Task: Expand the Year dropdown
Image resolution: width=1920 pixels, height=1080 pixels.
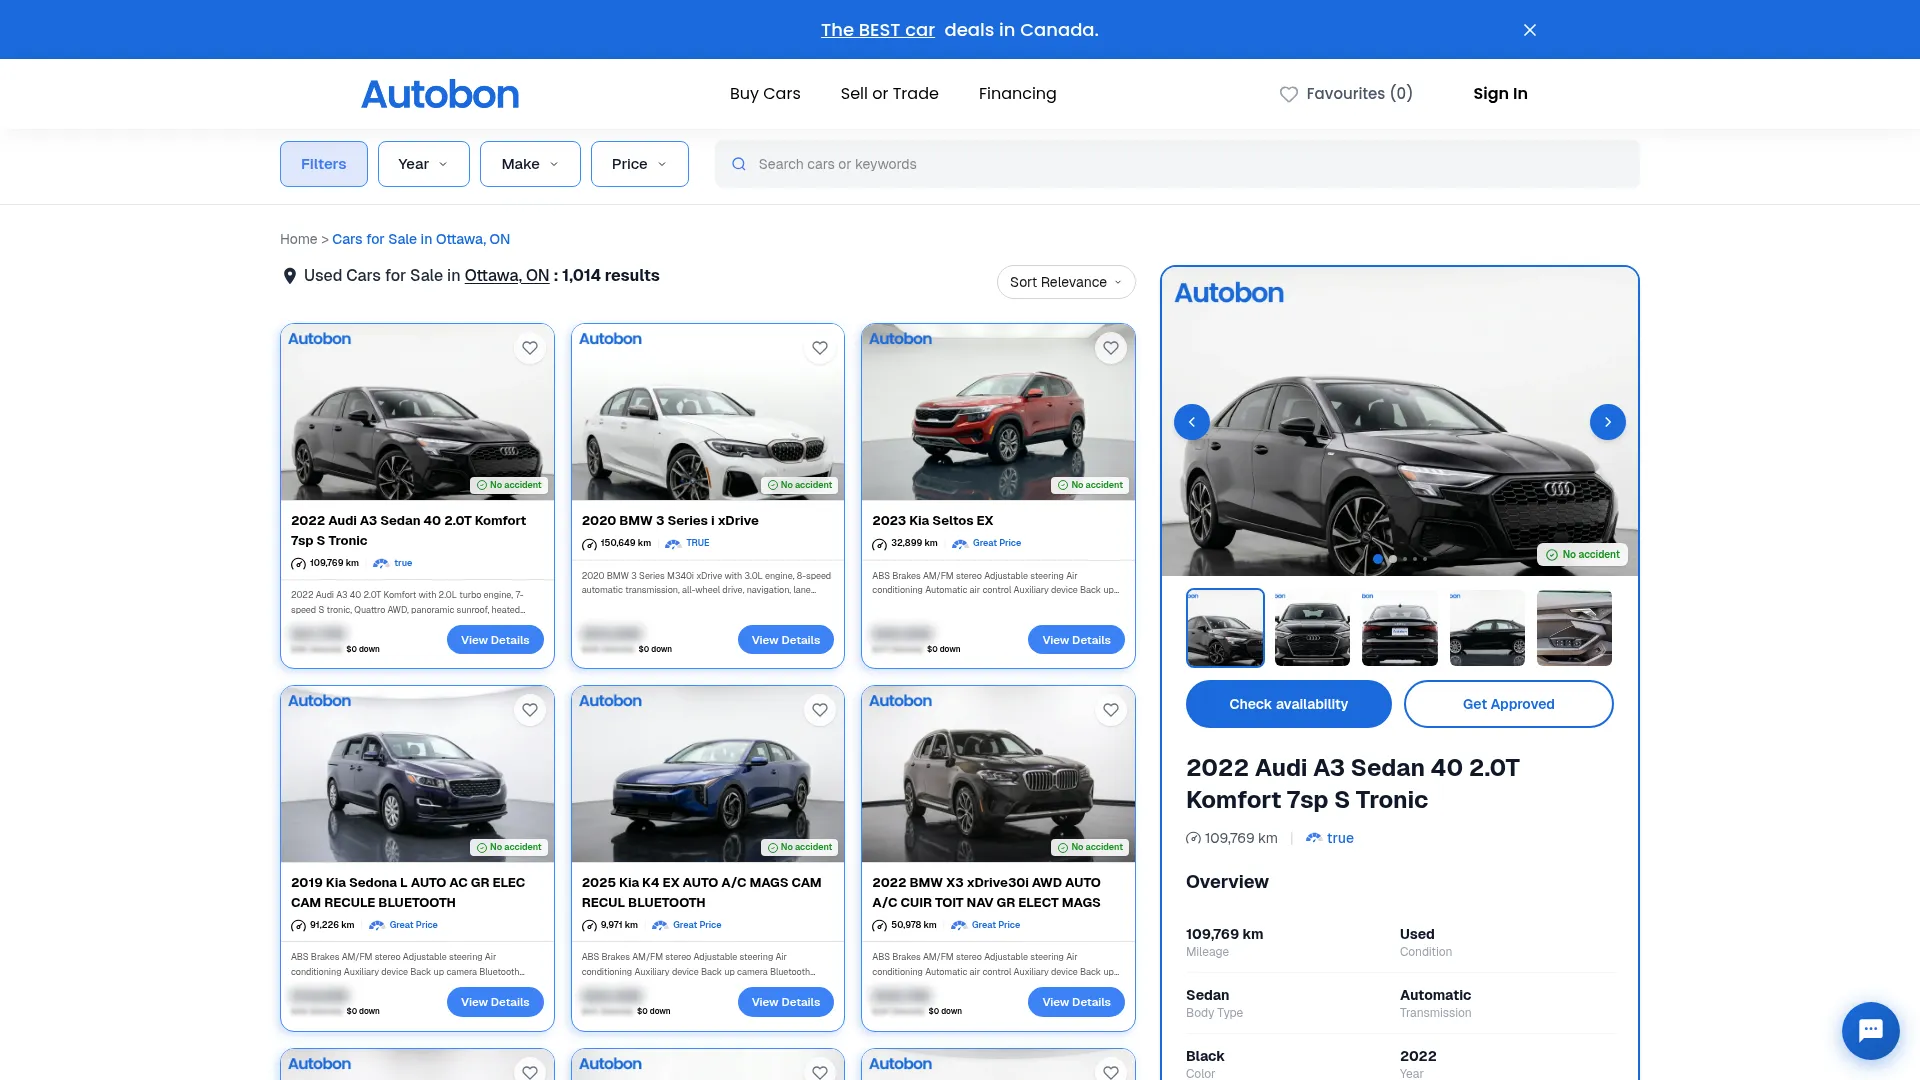Action: pyautogui.click(x=423, y=164)
